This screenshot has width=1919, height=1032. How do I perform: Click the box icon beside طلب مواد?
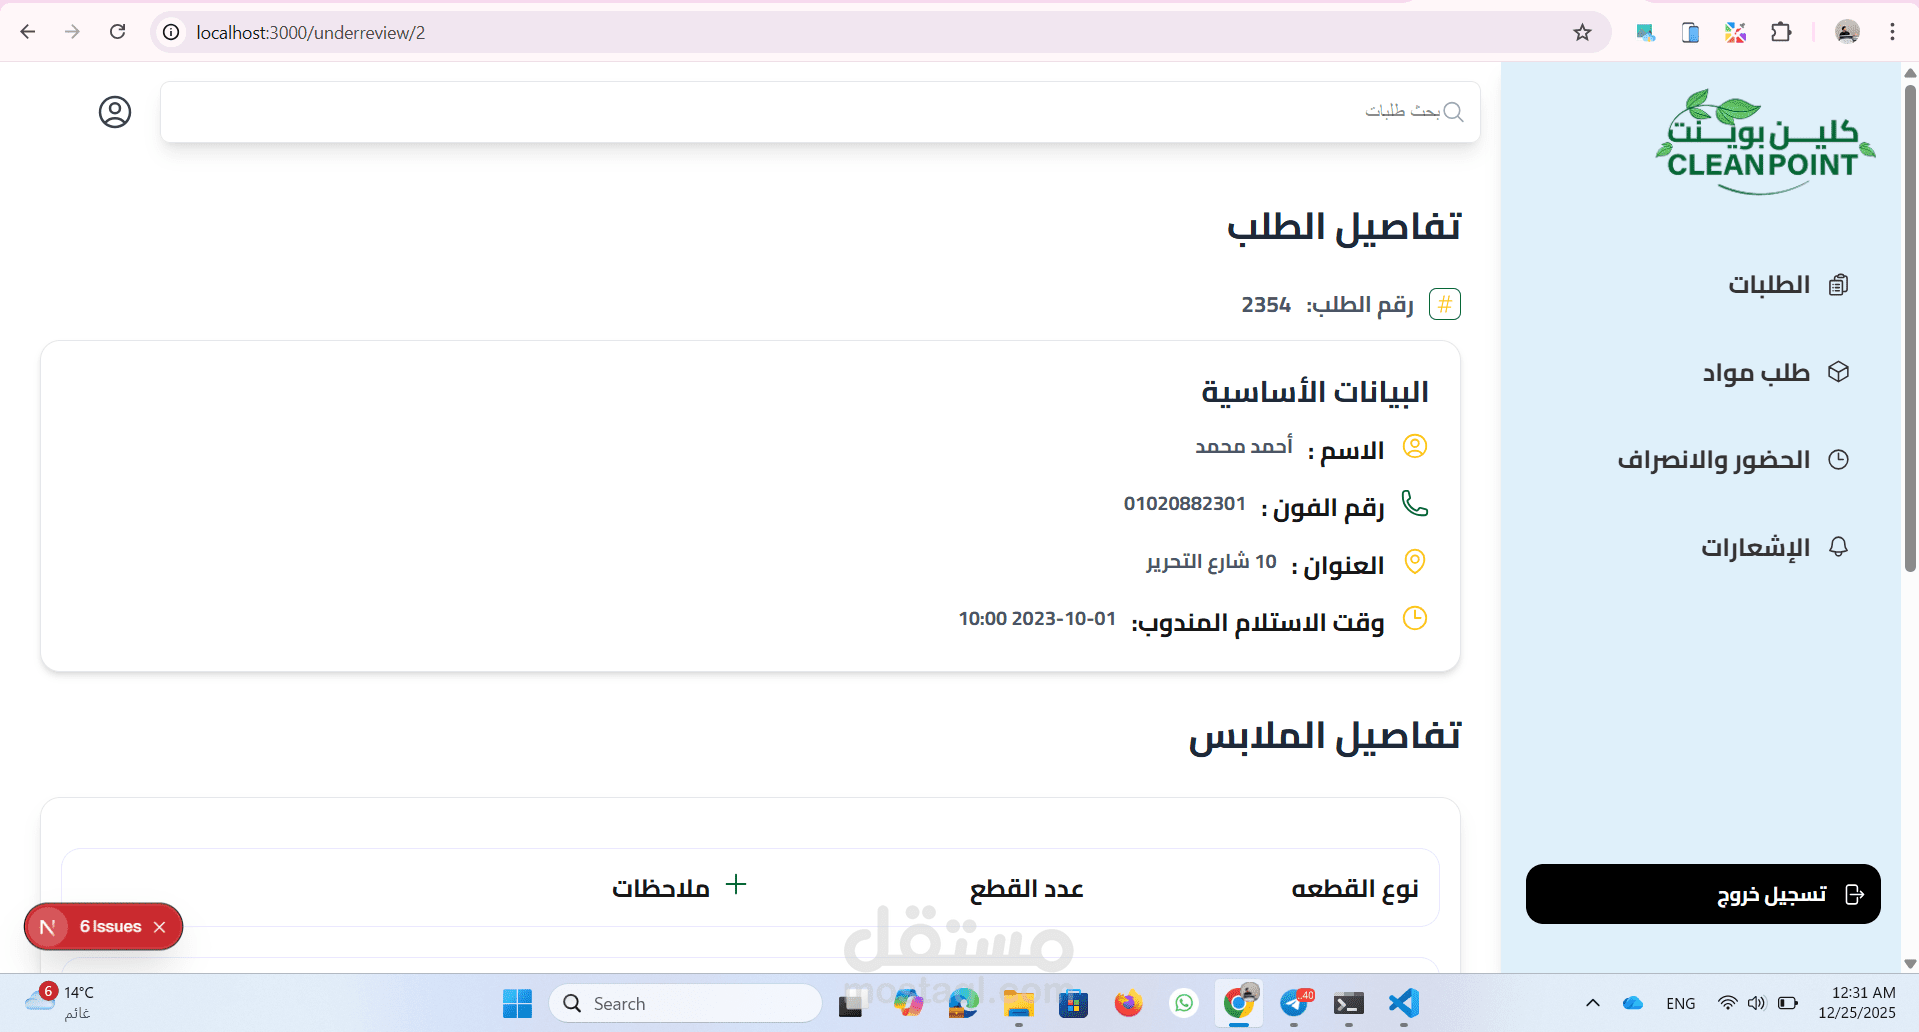(1838, 372)
